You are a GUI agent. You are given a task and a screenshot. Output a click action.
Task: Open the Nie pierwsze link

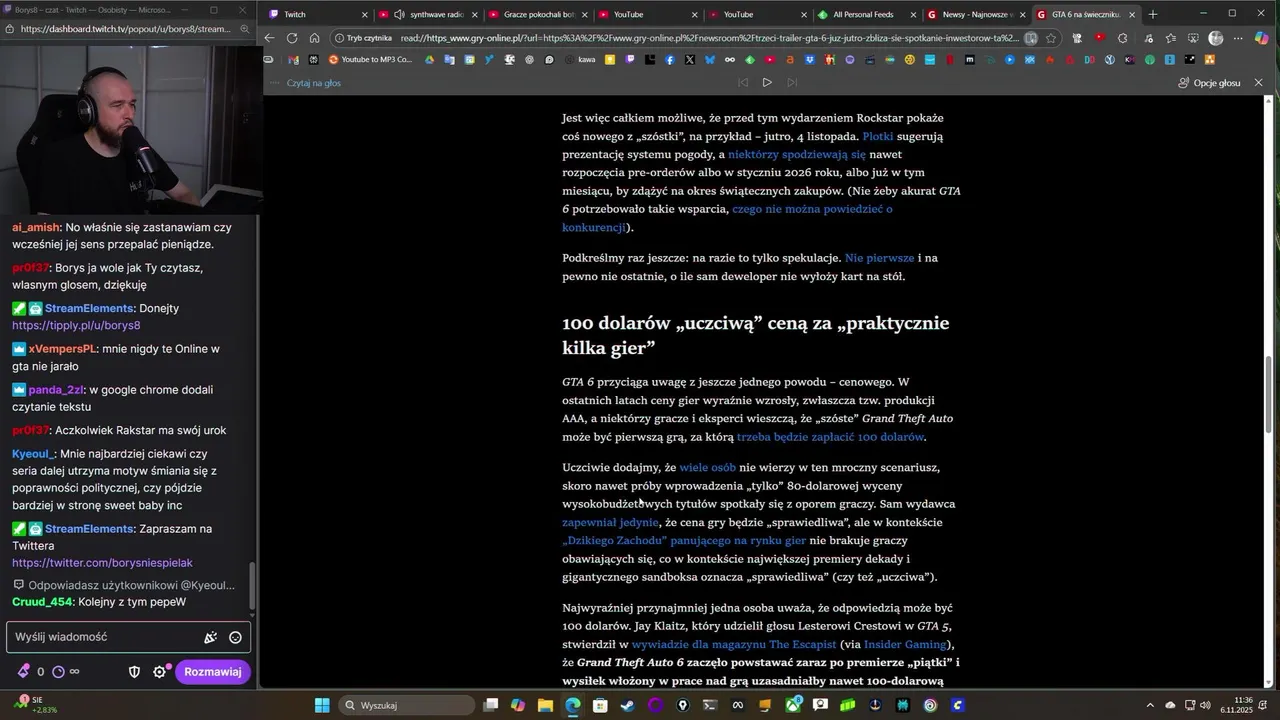coord(879,258)
